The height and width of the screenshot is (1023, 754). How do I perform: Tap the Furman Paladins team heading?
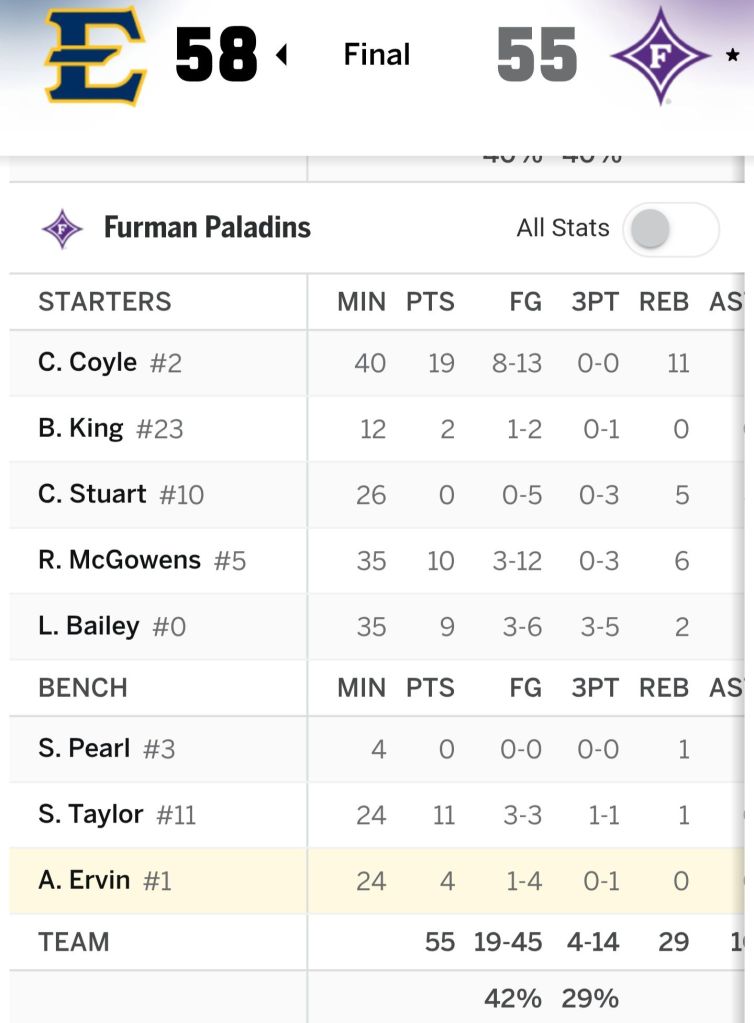point(207,228)
